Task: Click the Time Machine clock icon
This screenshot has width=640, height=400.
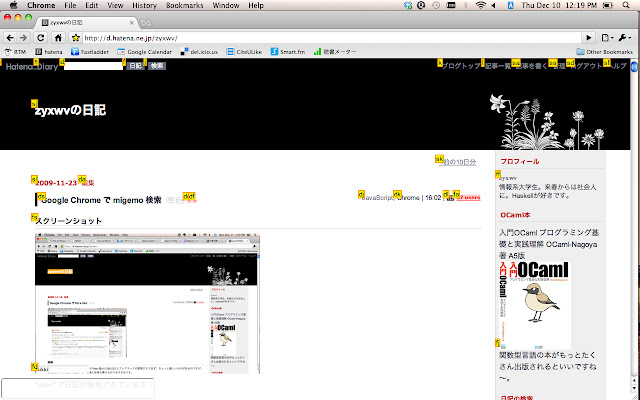Action: tap(436, 5)
